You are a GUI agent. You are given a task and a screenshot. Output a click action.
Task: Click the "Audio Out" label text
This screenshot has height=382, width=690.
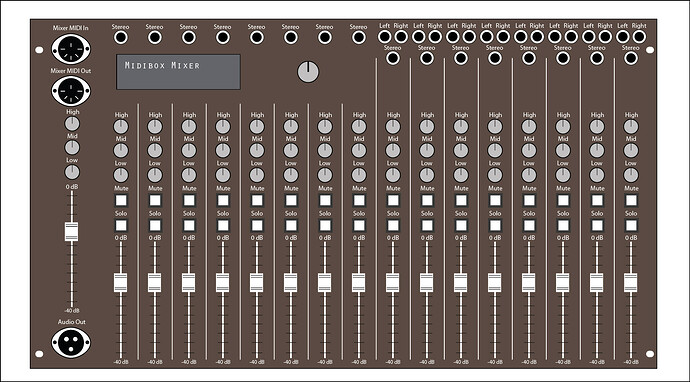coord(72,322)
